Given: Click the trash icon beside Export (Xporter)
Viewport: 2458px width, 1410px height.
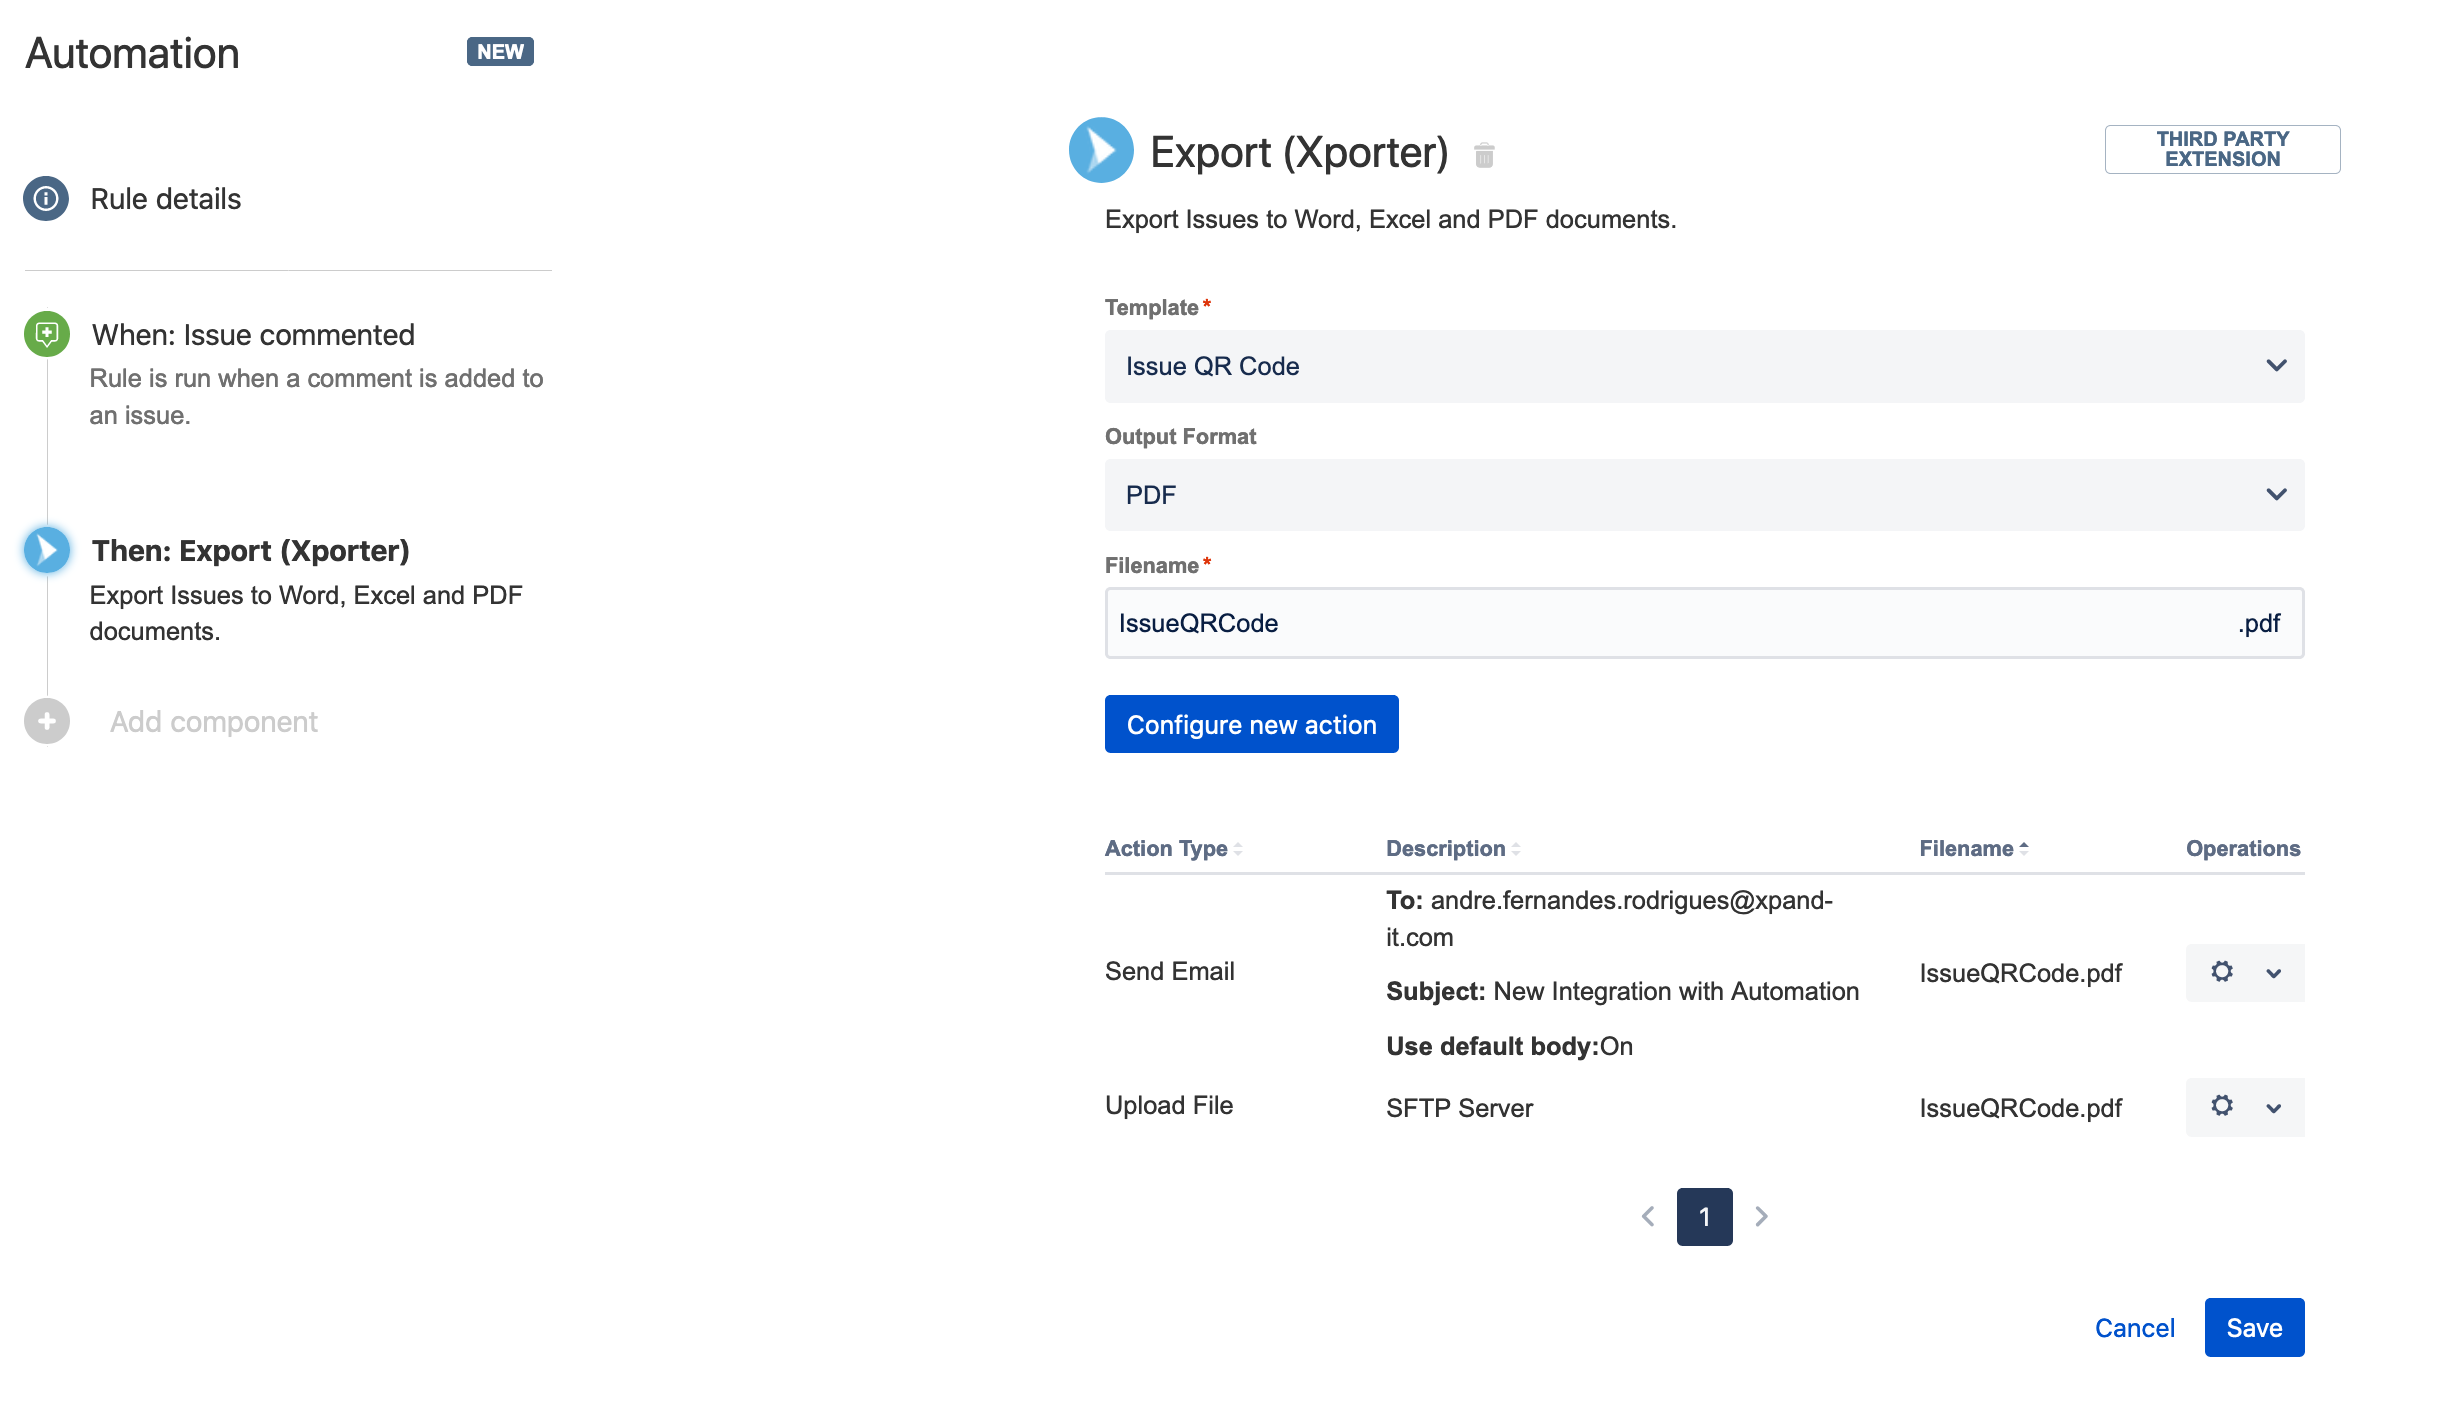Looking at the screenshot, I should pos(1484,155).
